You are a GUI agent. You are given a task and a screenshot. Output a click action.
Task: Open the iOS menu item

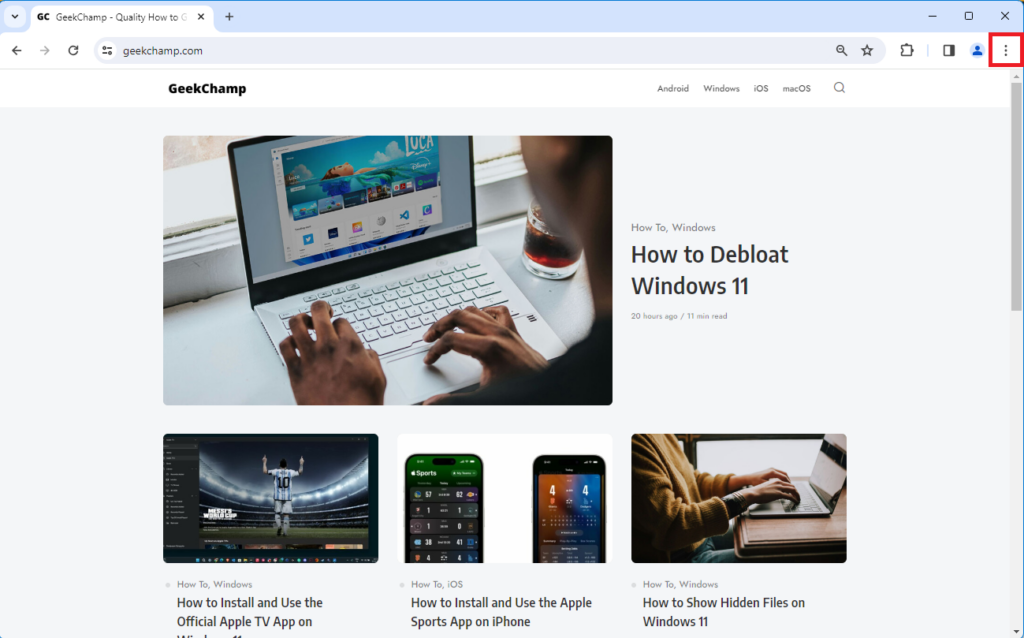(x=761, y=88)
